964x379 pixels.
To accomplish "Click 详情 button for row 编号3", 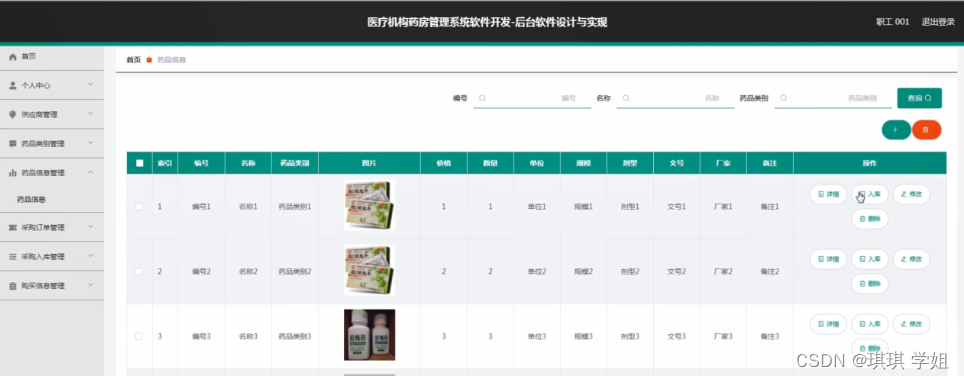I will point(828,324).
